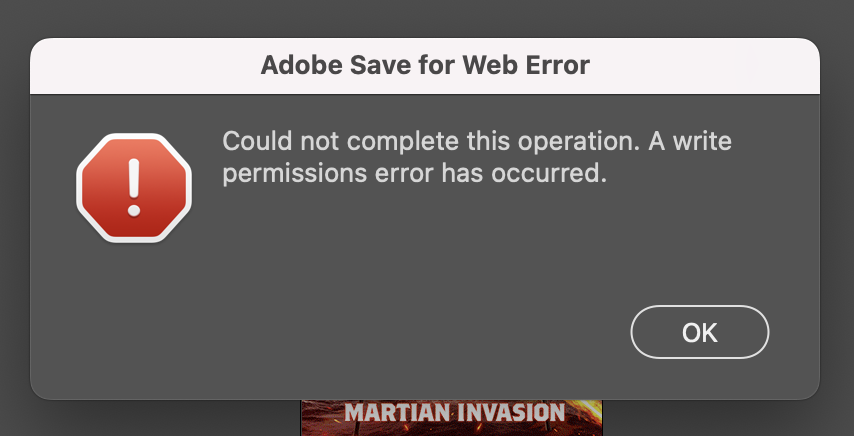Click the dimmed background left of the thumbnail

click(x=150, y=418)
